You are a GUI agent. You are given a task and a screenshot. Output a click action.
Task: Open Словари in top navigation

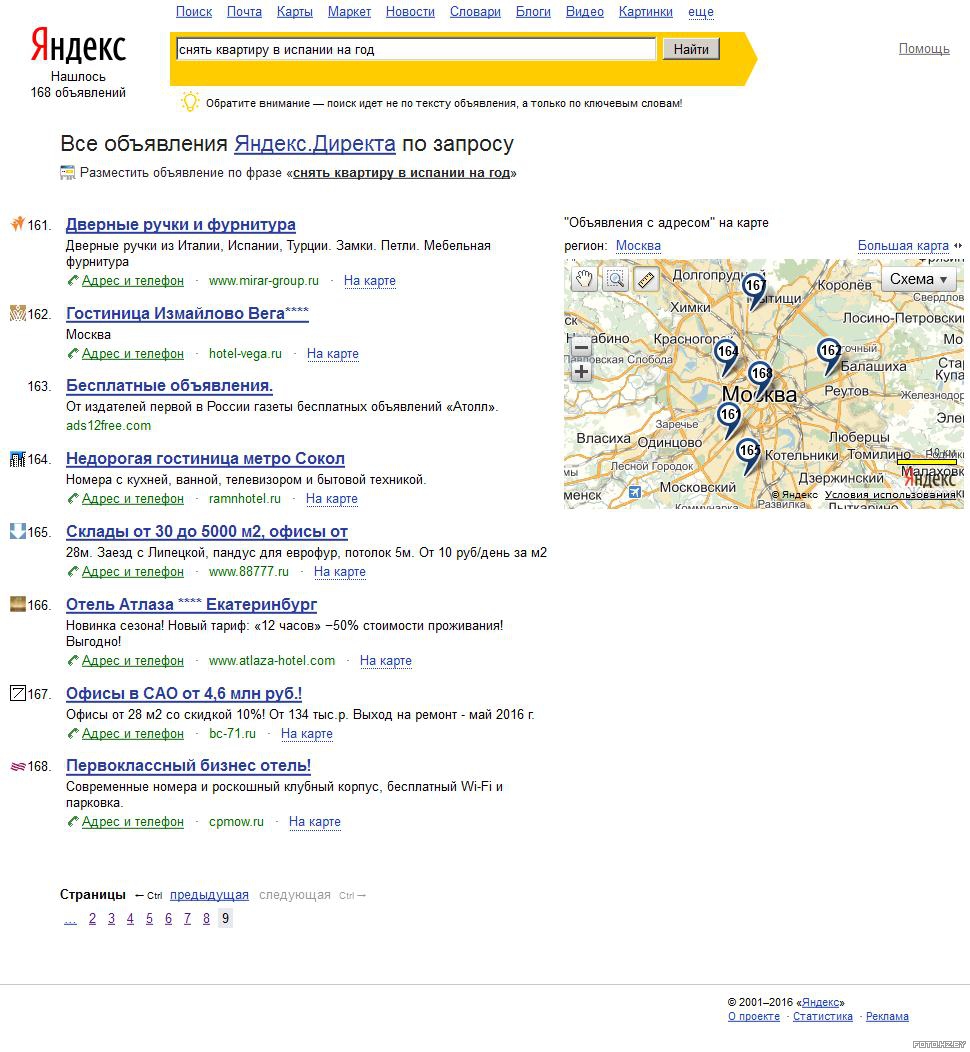click(475, 11)
